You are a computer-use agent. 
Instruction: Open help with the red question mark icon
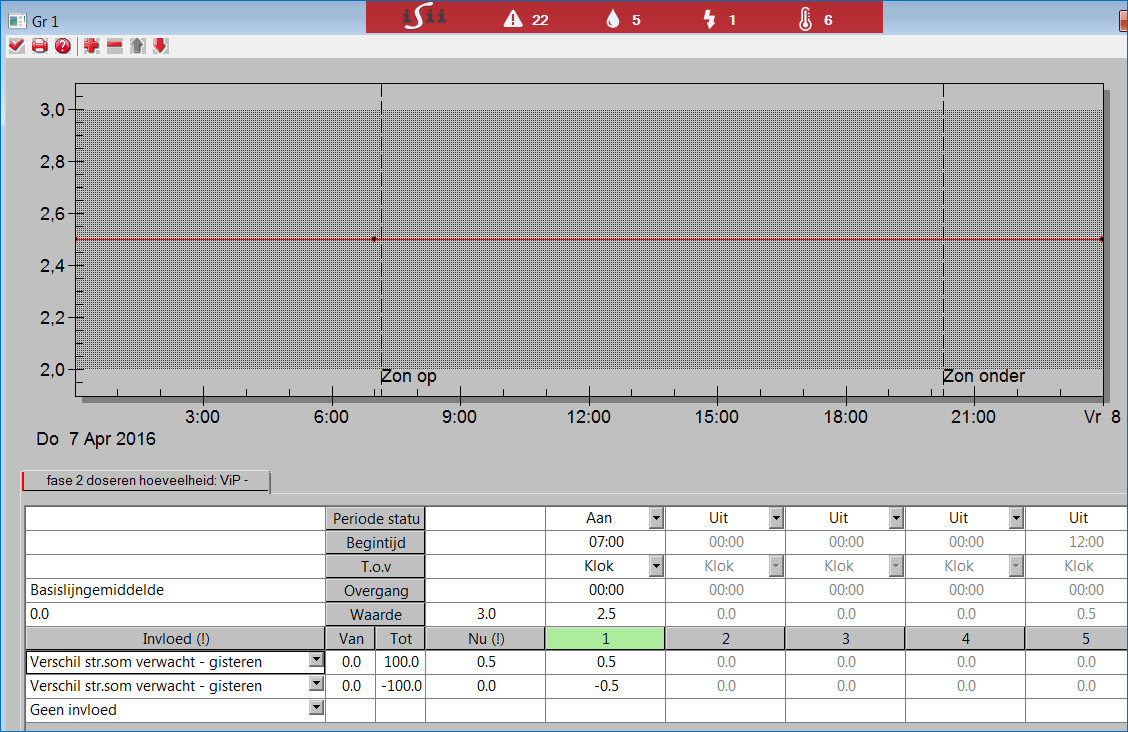[x=63, y=46]
